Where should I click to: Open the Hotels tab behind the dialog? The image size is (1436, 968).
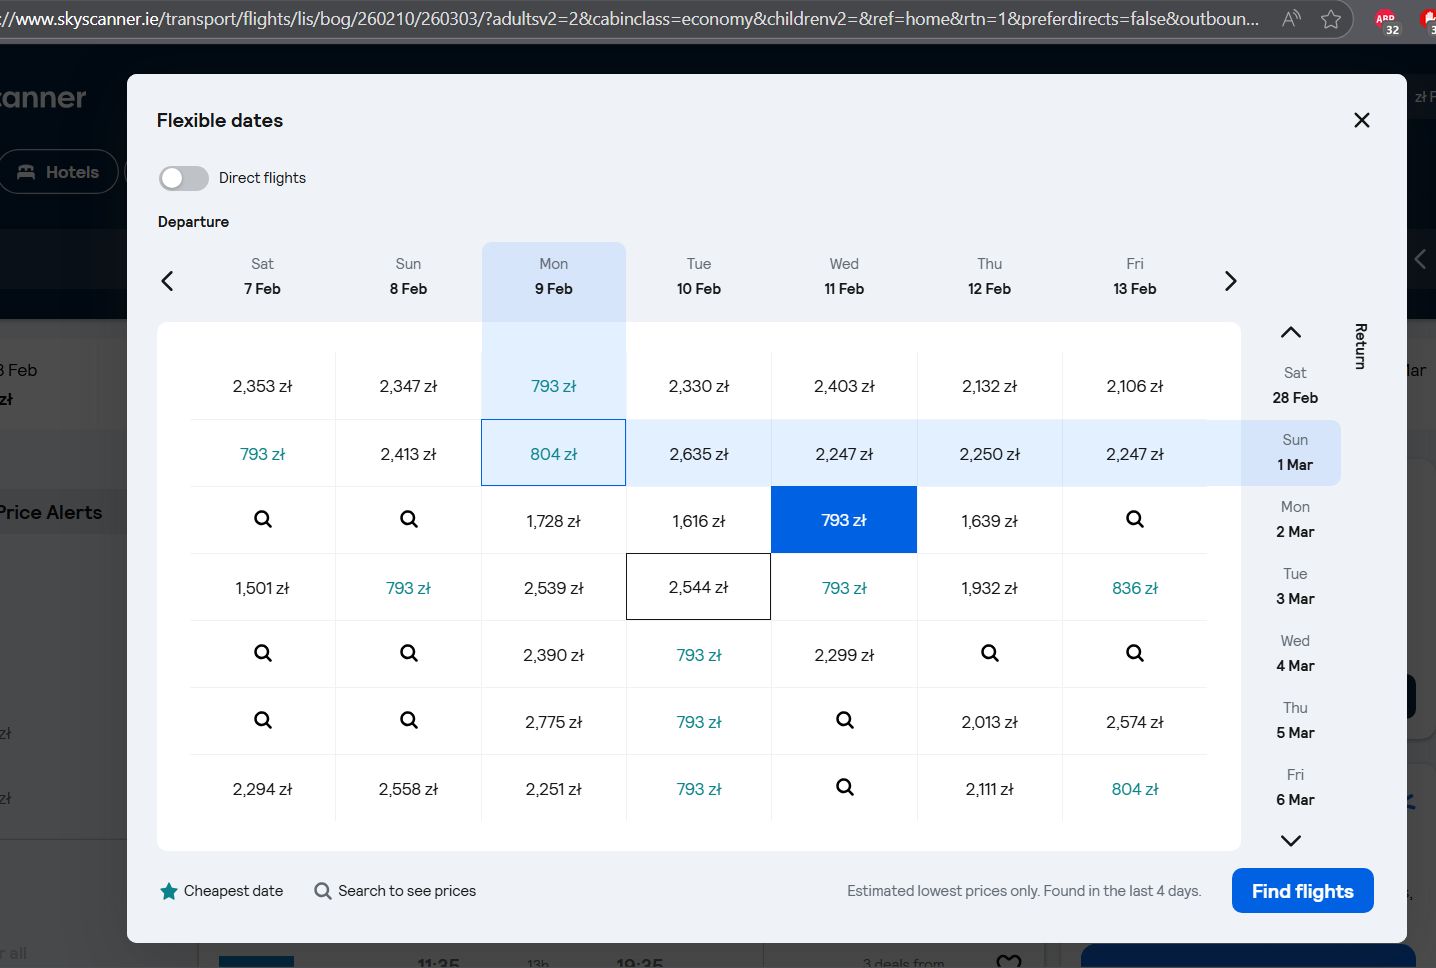tap(59, 172)
